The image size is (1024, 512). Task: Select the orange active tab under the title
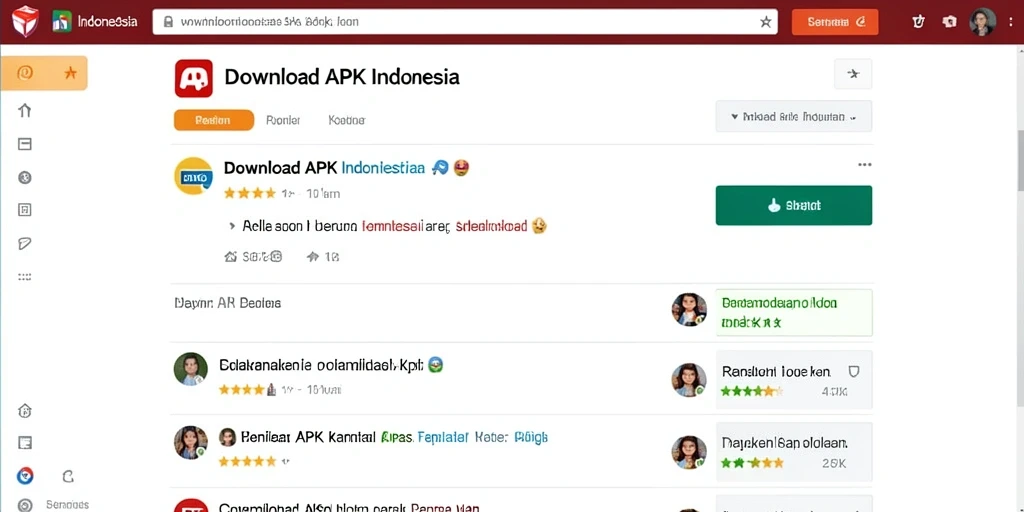click(x=214, y=120)
